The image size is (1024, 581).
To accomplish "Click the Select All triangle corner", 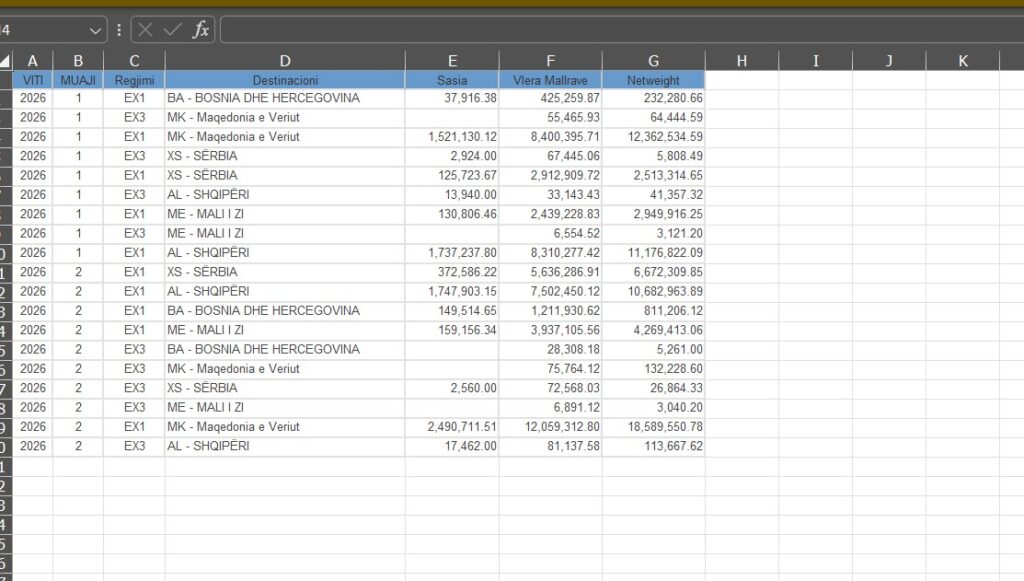I will (x=5, y=61).
